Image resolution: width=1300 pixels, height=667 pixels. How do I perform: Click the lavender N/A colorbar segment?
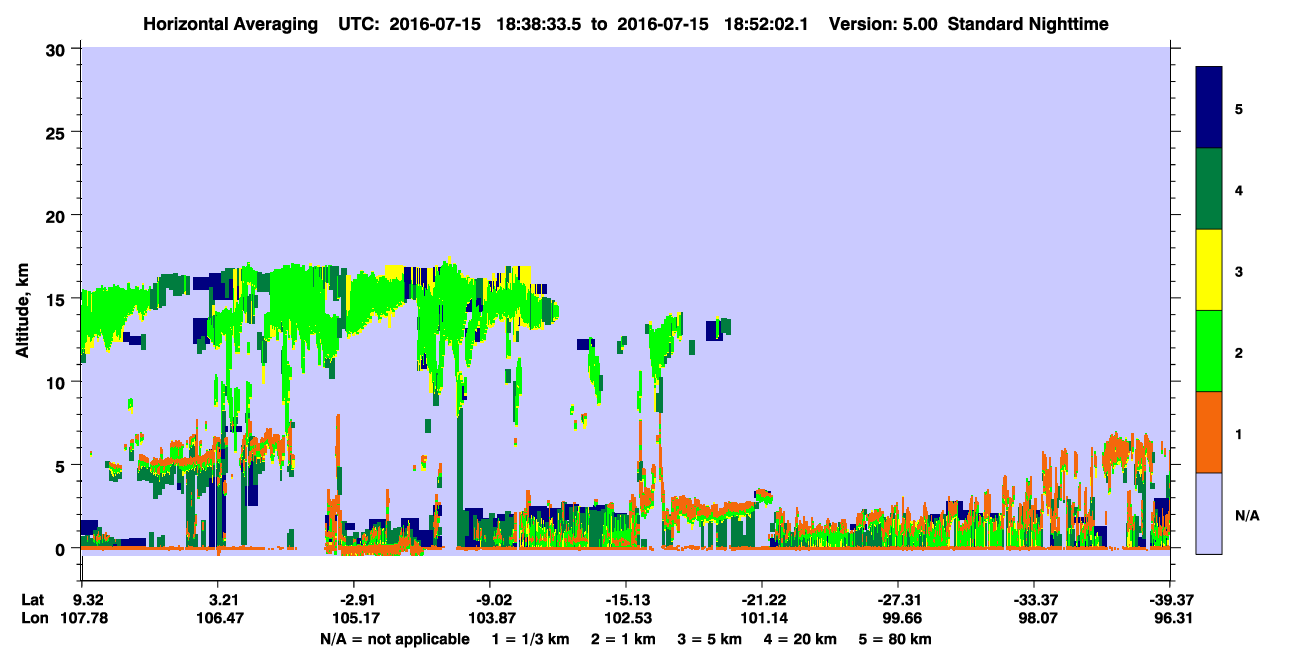[1209, 512]
